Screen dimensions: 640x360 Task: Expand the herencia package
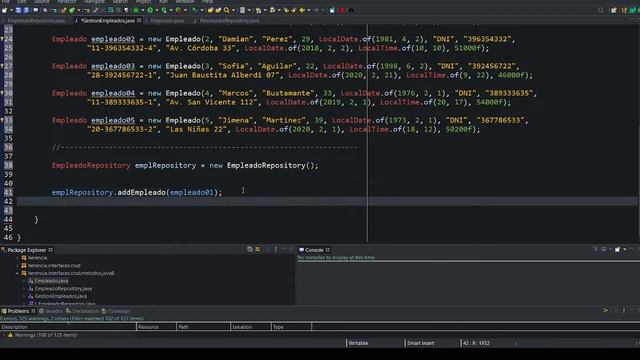coord(18,258)
